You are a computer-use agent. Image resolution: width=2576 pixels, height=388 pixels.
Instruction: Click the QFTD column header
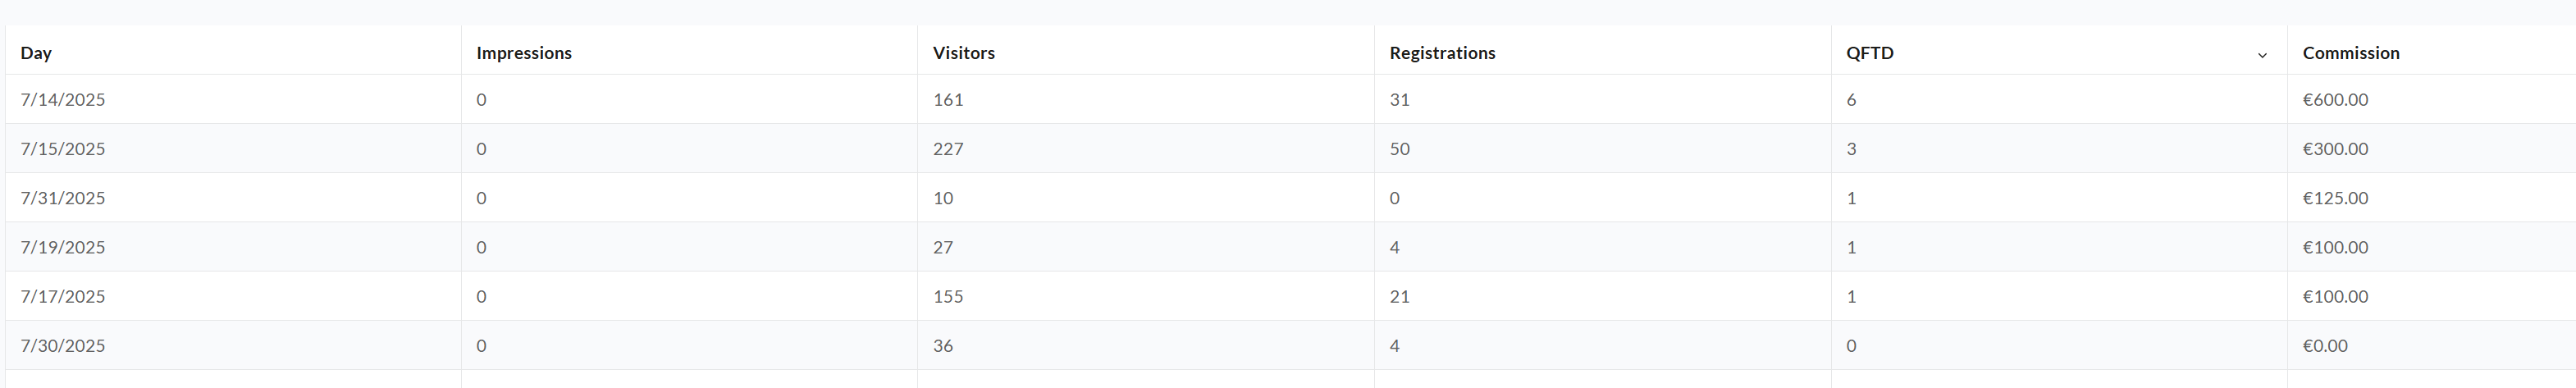pyautogui.click(x=1870, y=53)
